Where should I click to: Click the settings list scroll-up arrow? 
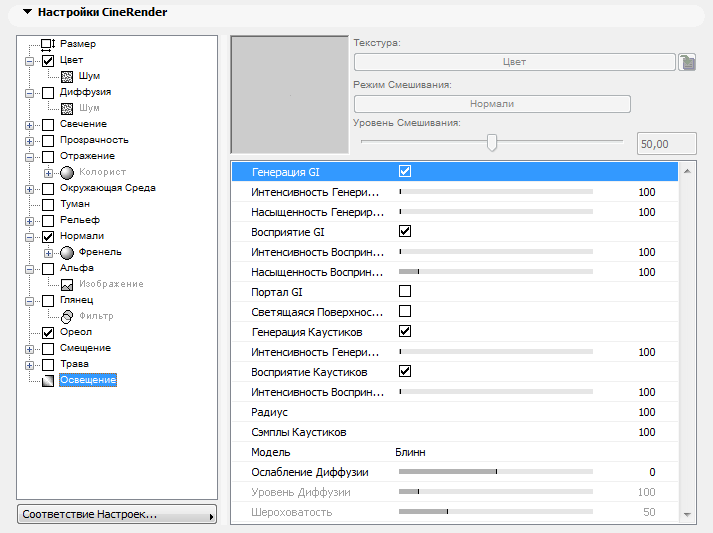click(x=687, y=171)
